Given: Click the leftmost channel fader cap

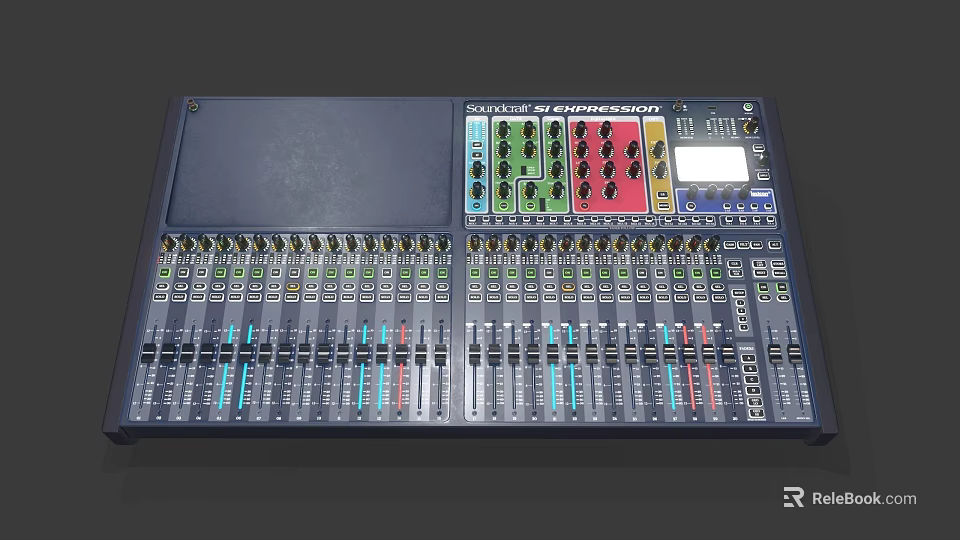Looking at the screenshot, I should click(149, 354).
